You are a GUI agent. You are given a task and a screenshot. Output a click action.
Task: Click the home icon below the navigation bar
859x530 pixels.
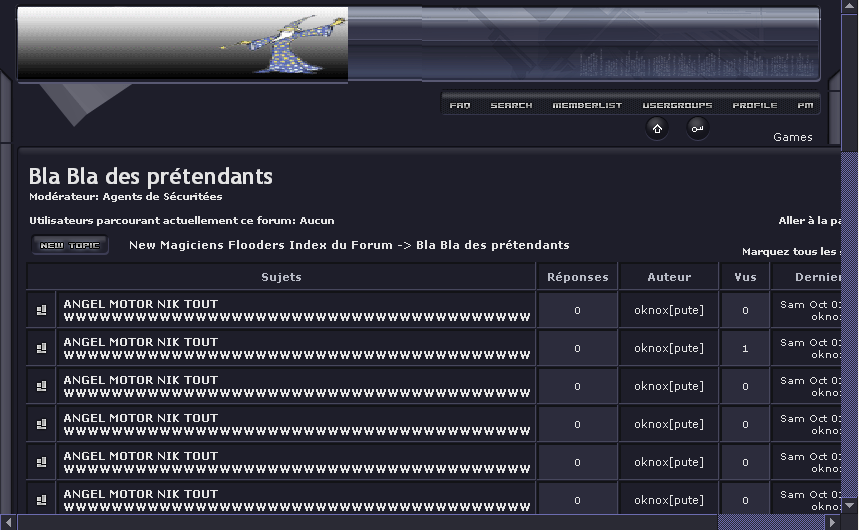(657, 128)
